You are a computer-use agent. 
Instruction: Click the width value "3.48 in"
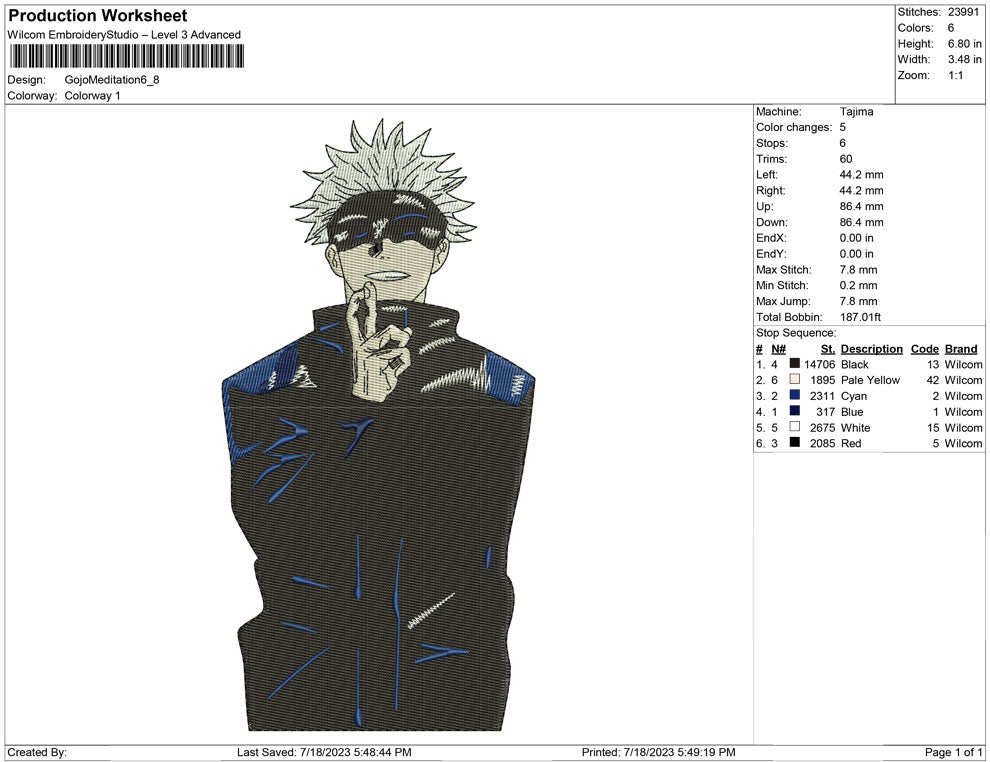tap(964, 59)
